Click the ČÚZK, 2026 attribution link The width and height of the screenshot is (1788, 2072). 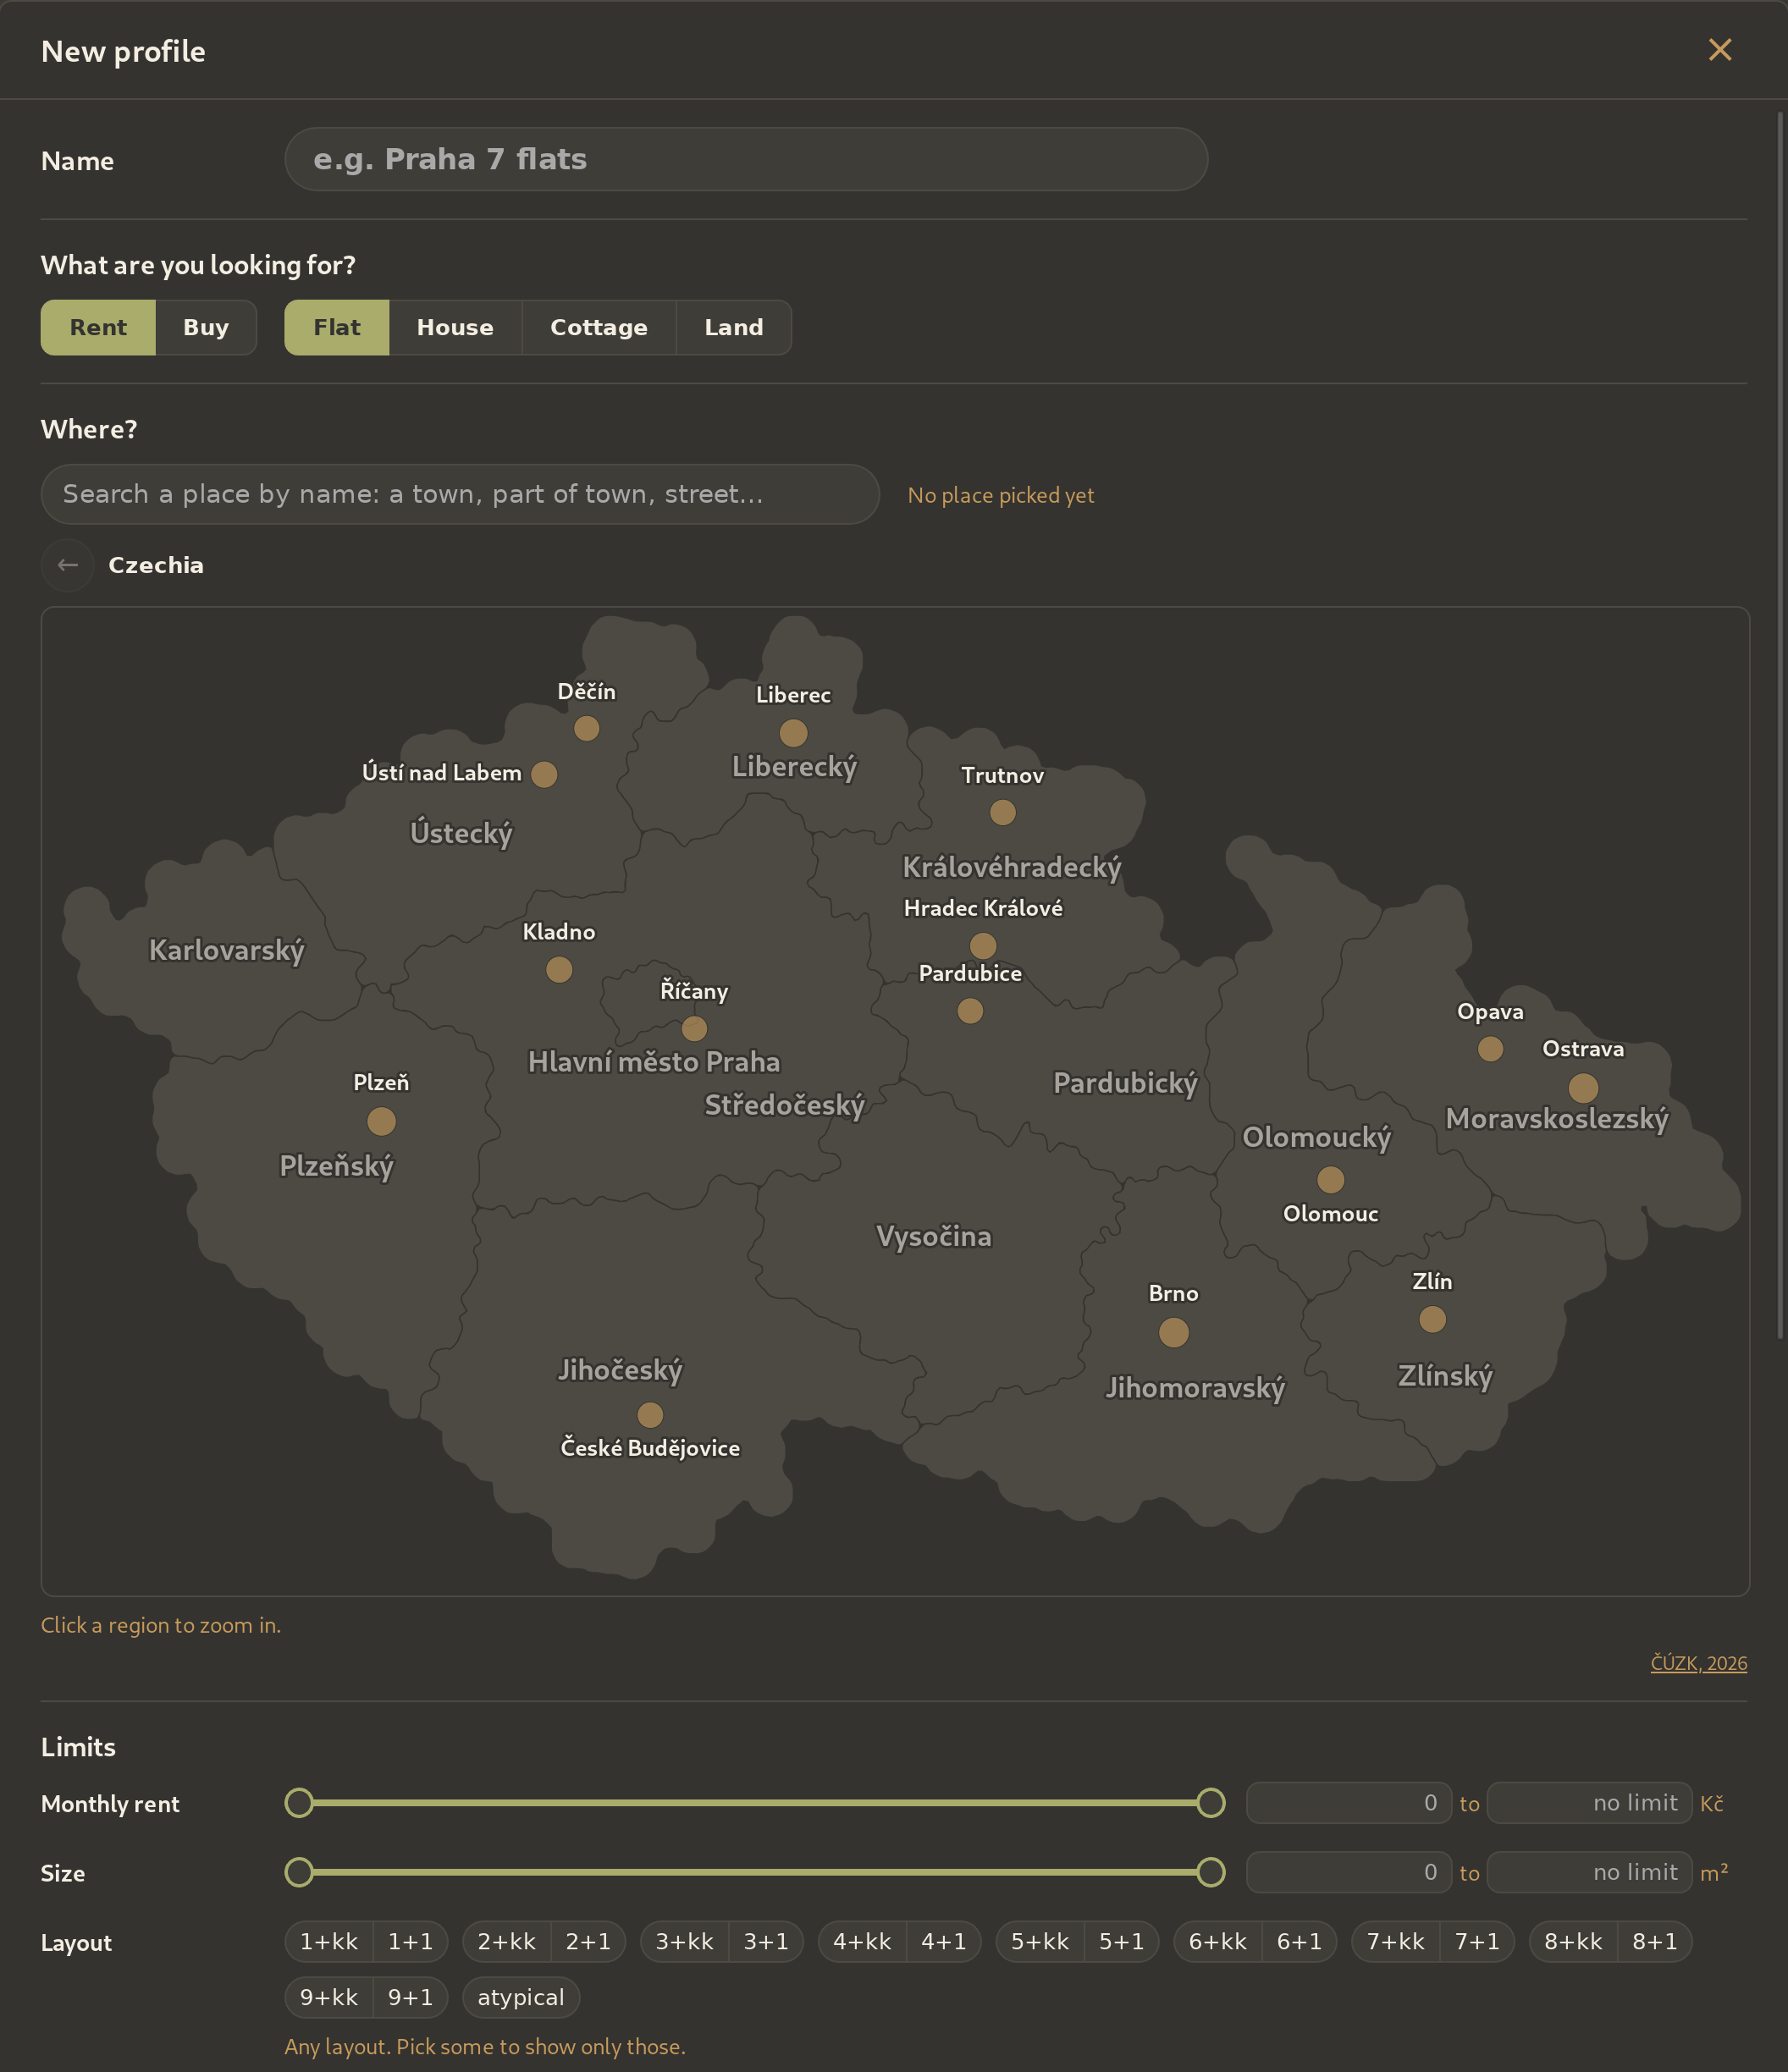tap(1698, 1663)
